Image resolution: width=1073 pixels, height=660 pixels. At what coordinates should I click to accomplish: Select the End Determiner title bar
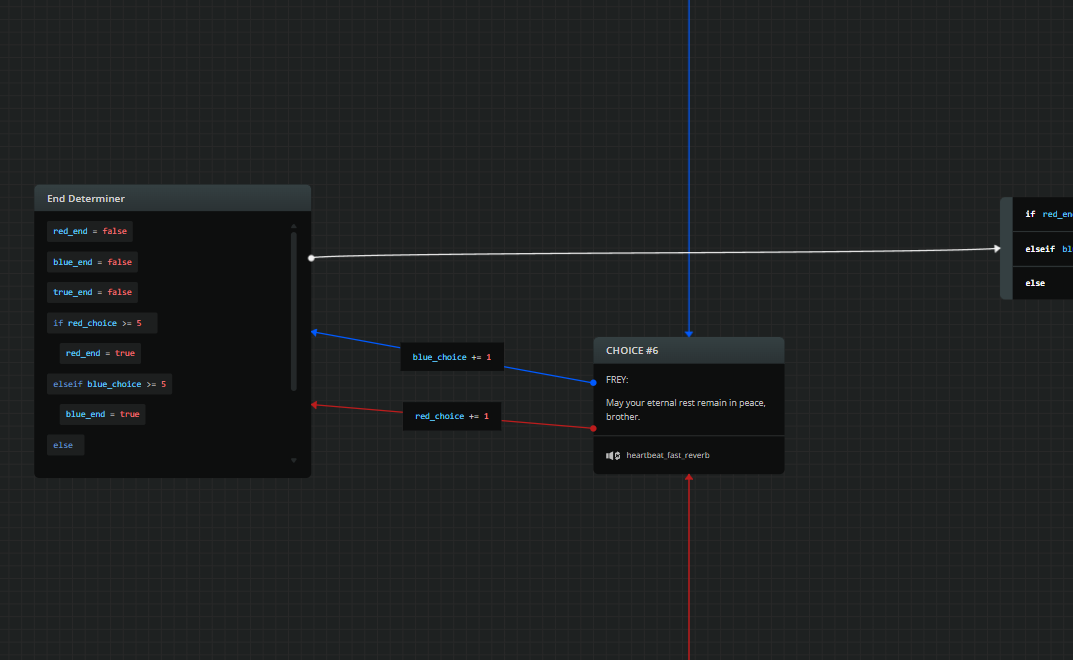coord(172,198)
